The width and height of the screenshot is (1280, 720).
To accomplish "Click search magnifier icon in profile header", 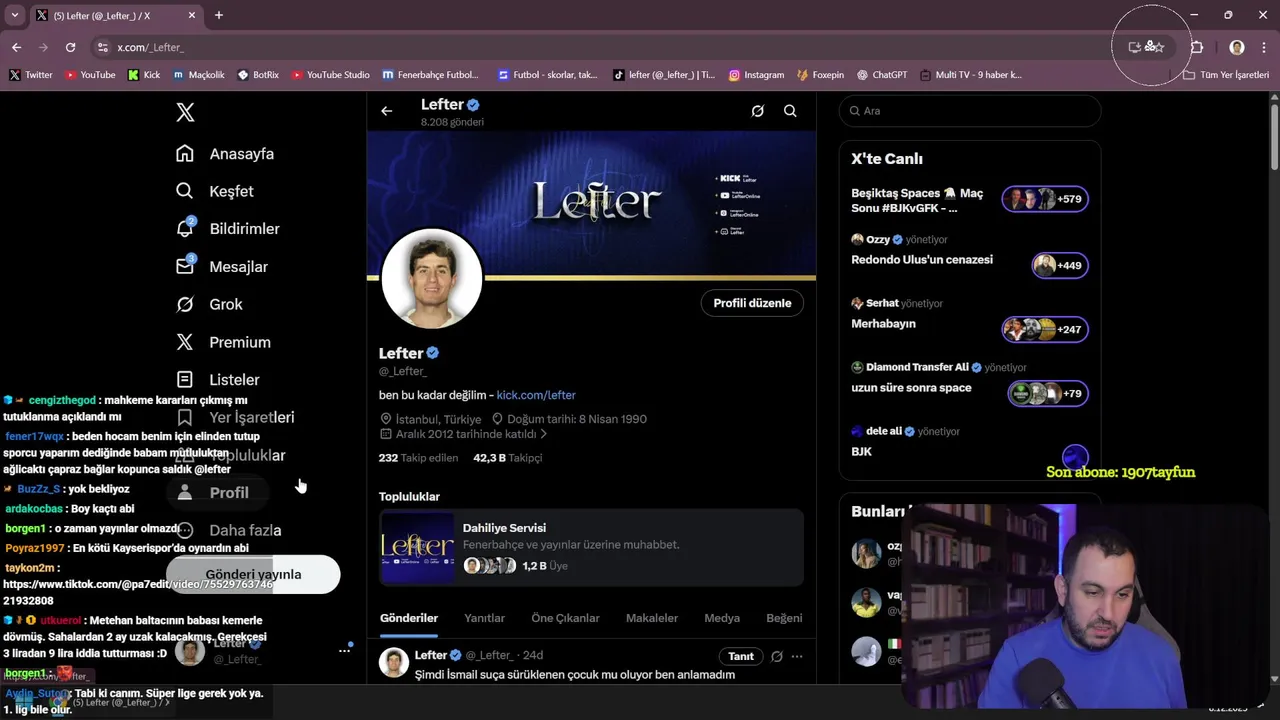I will pos(790,111).
